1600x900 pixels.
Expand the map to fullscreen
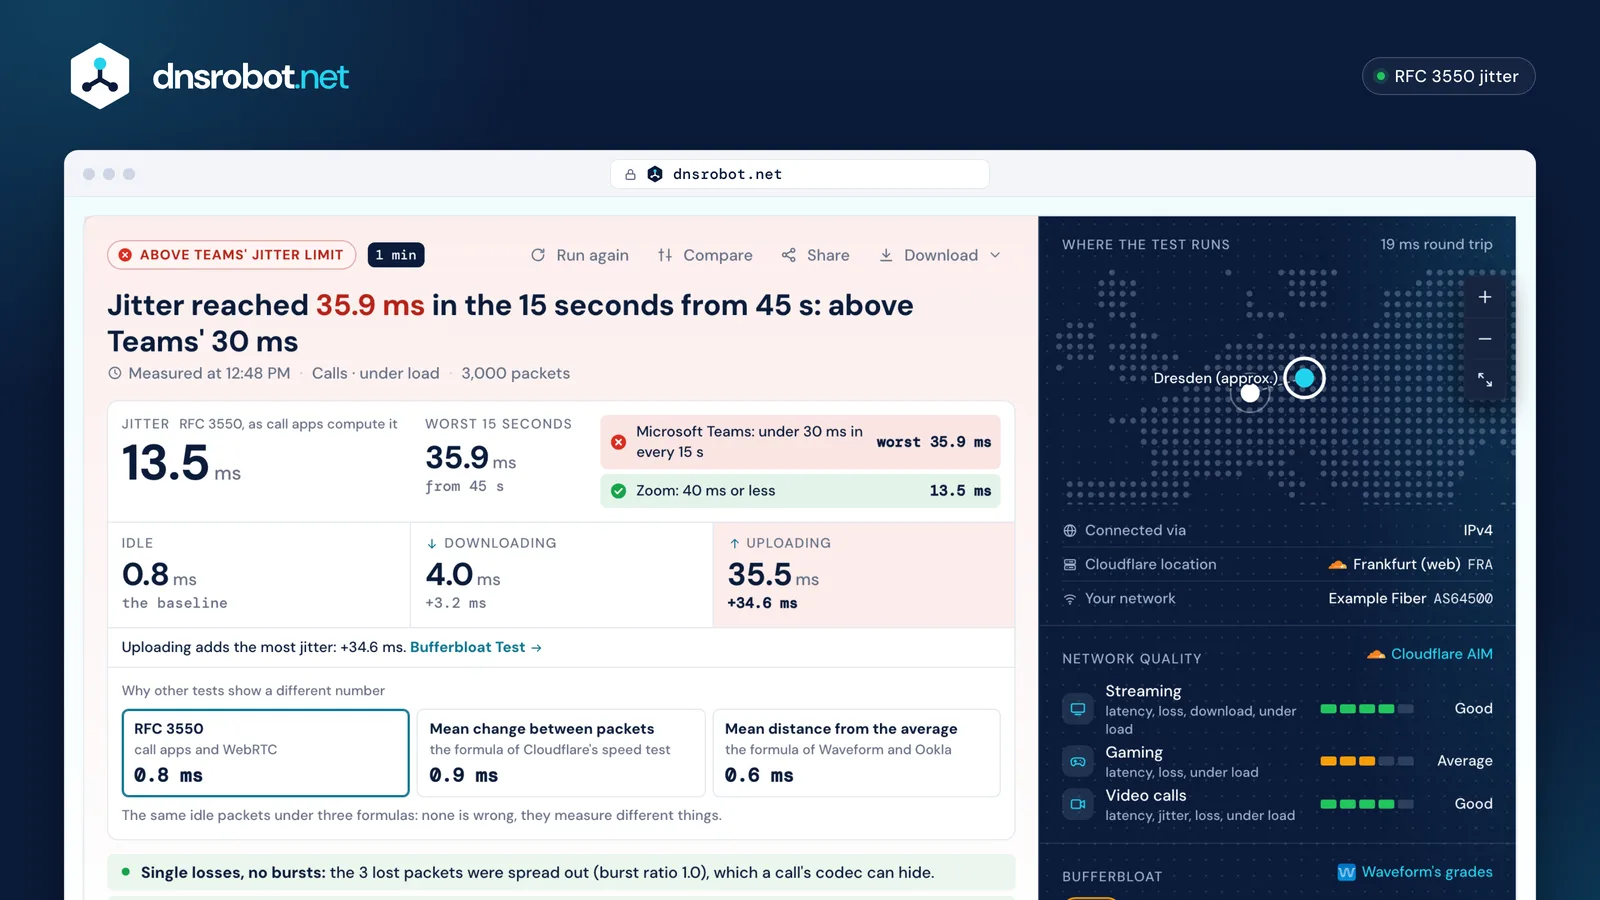coord(1485,380)
